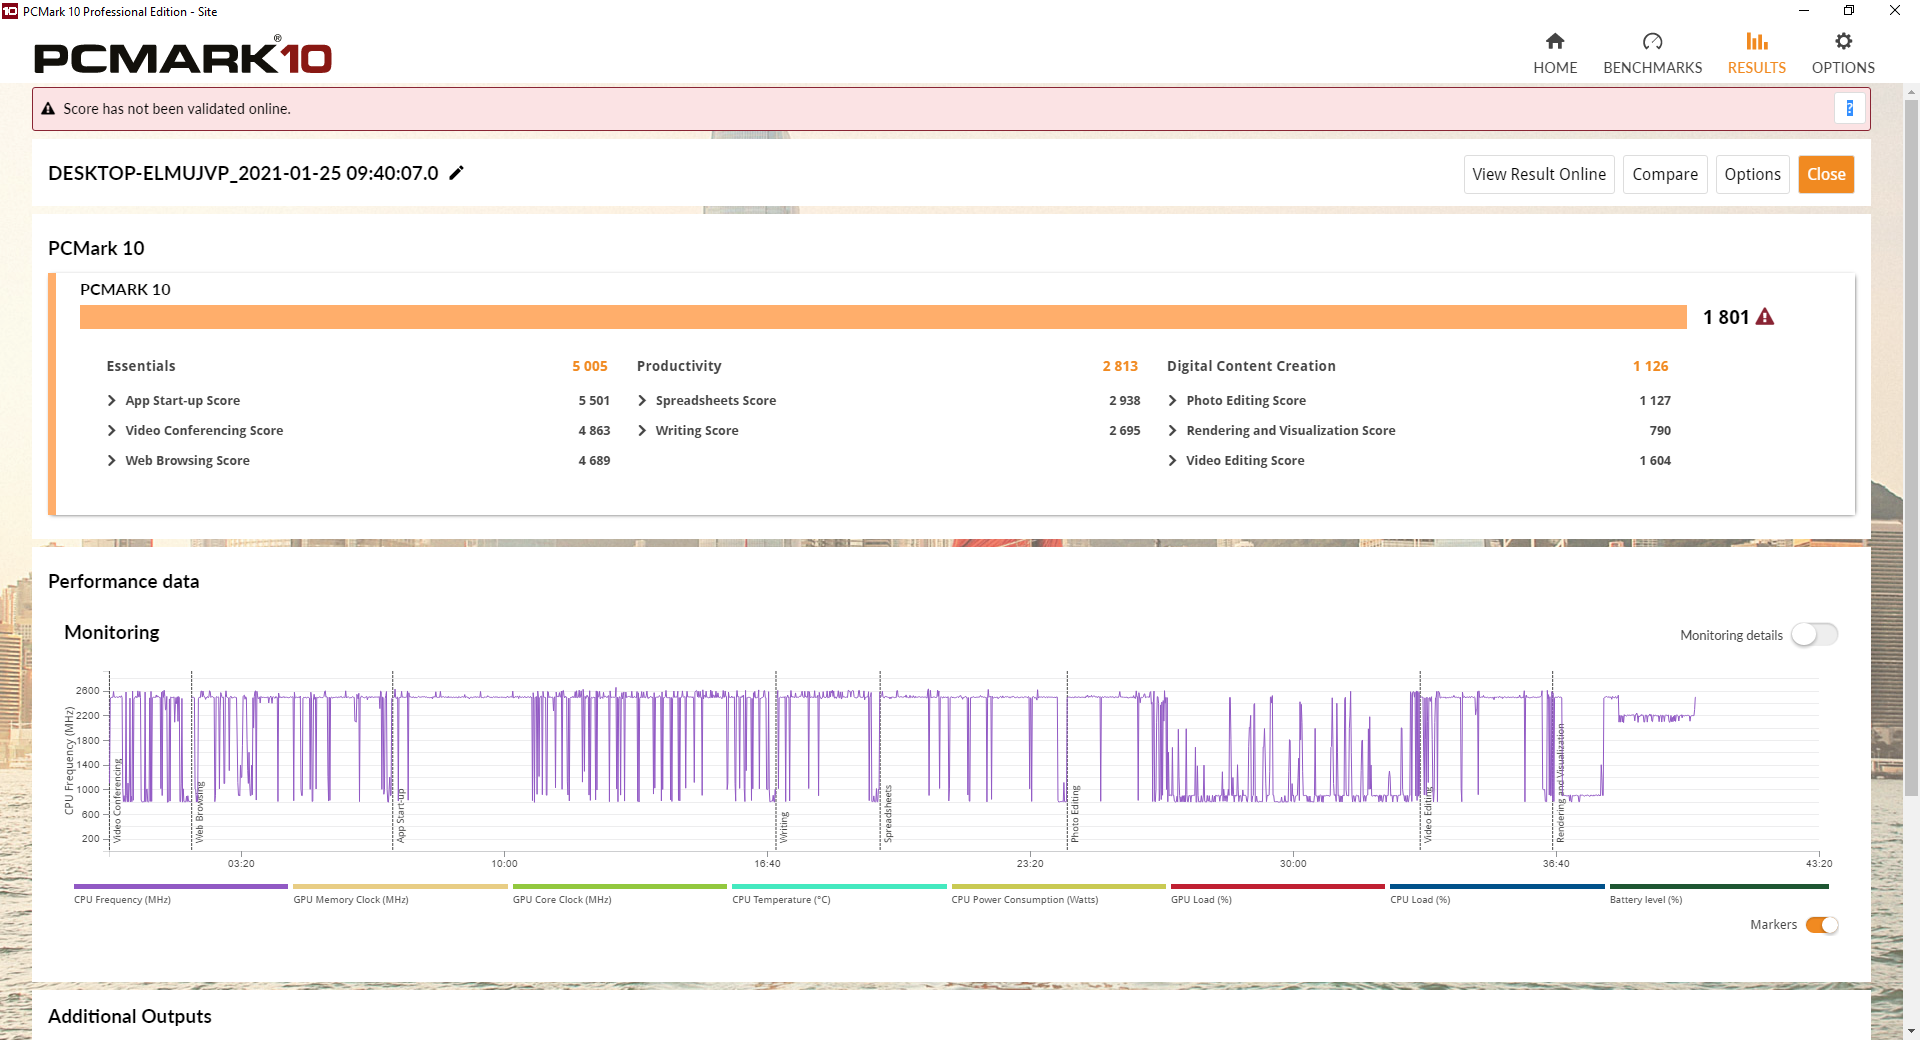Image resolution: width=1920 pixels, height=1040 pixels.
Task: Click the Photo Editing chart marker
Action: (1075, 814)
